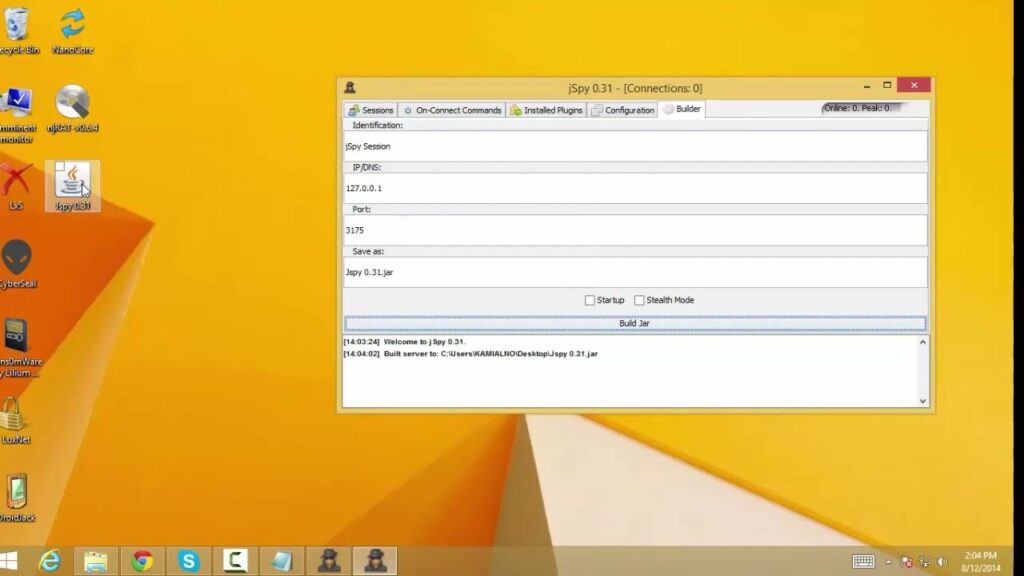Click the Save as field Jspy 0.31.jar
This screenshot has width=1024, height=576.
pyautogui.click(x=635, y=272)
